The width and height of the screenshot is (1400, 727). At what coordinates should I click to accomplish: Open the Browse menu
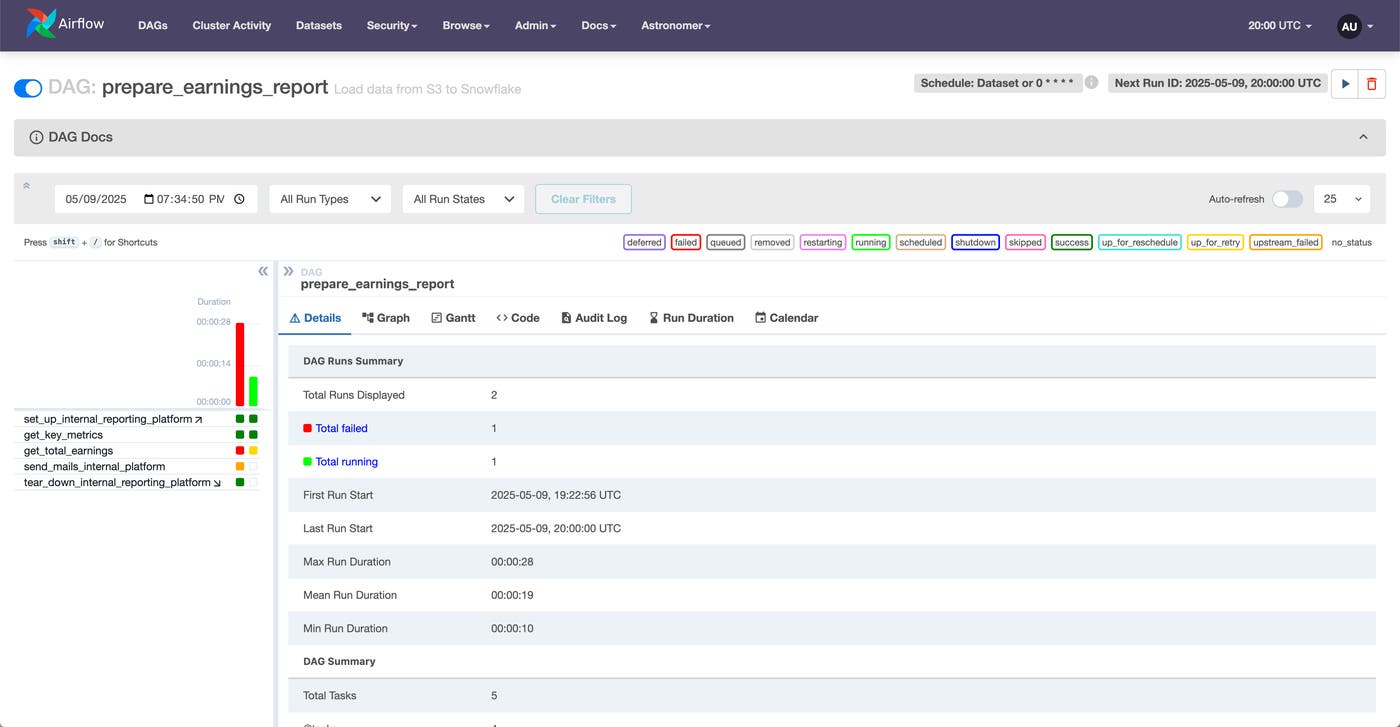tap(466, 26)
